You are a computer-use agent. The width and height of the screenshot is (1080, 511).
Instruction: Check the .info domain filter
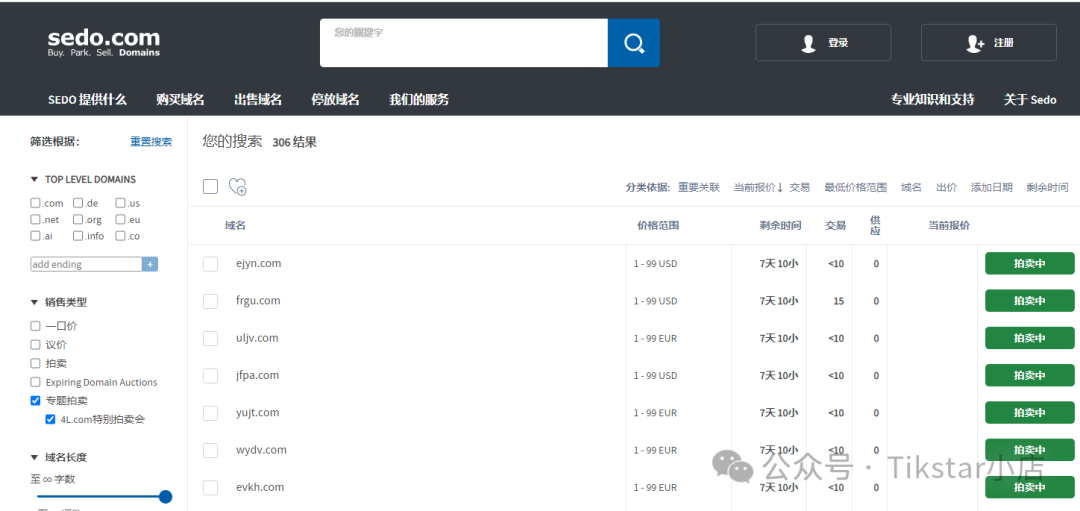[x=79, y=236]
